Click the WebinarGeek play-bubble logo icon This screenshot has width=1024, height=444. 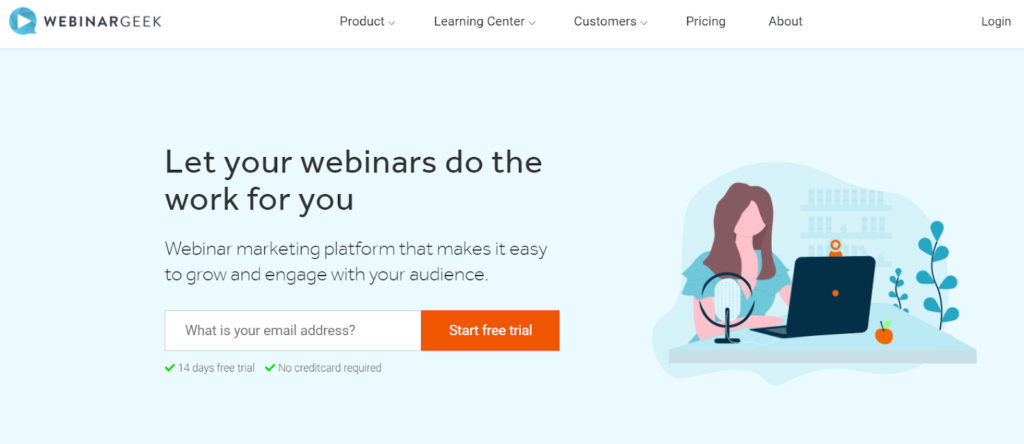pyautogui.click(x=23, y=21)
